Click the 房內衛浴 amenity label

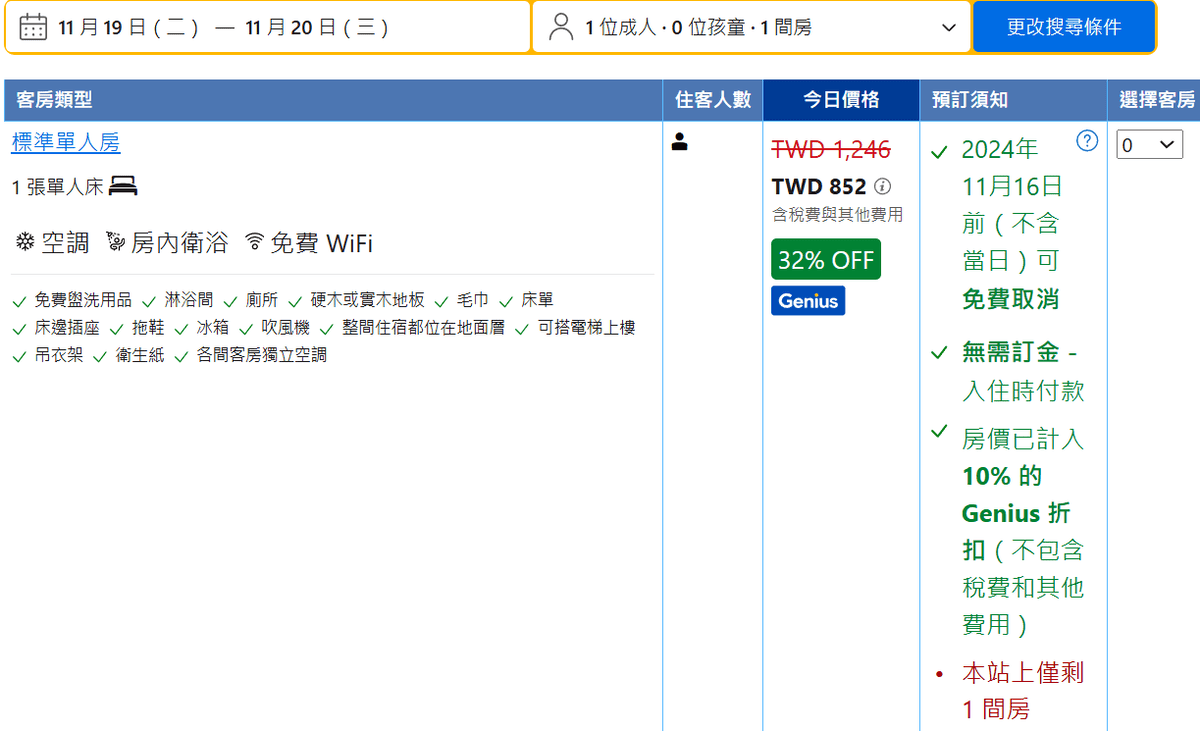pos(180,243)
